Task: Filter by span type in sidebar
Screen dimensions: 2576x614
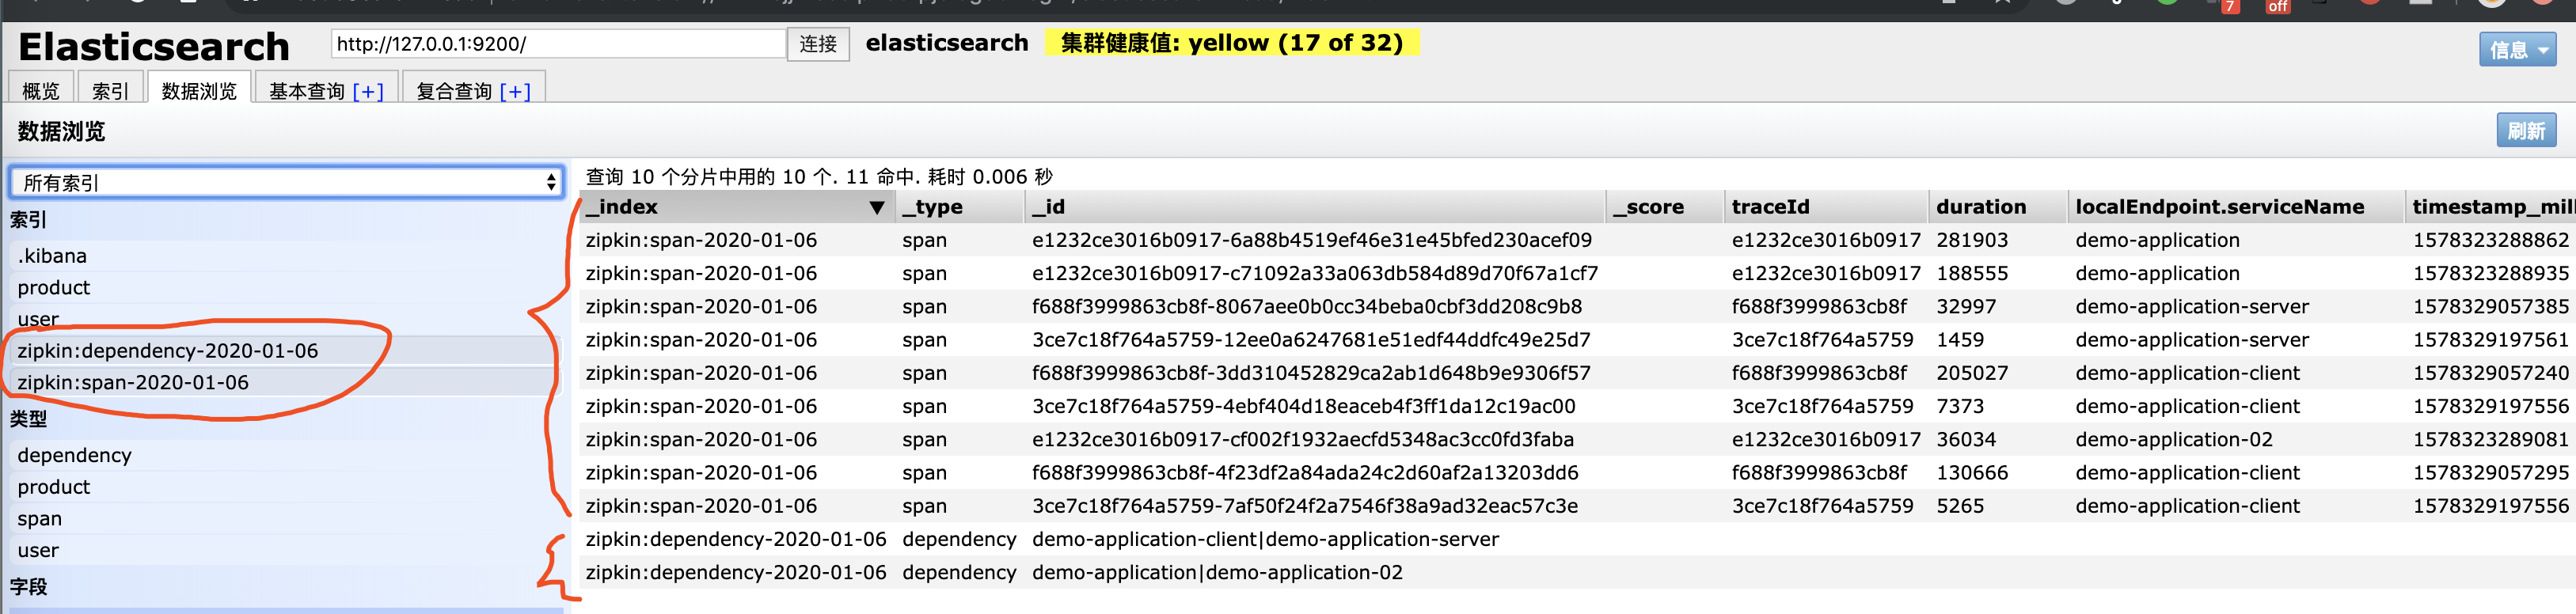Action: coord(284,519)
